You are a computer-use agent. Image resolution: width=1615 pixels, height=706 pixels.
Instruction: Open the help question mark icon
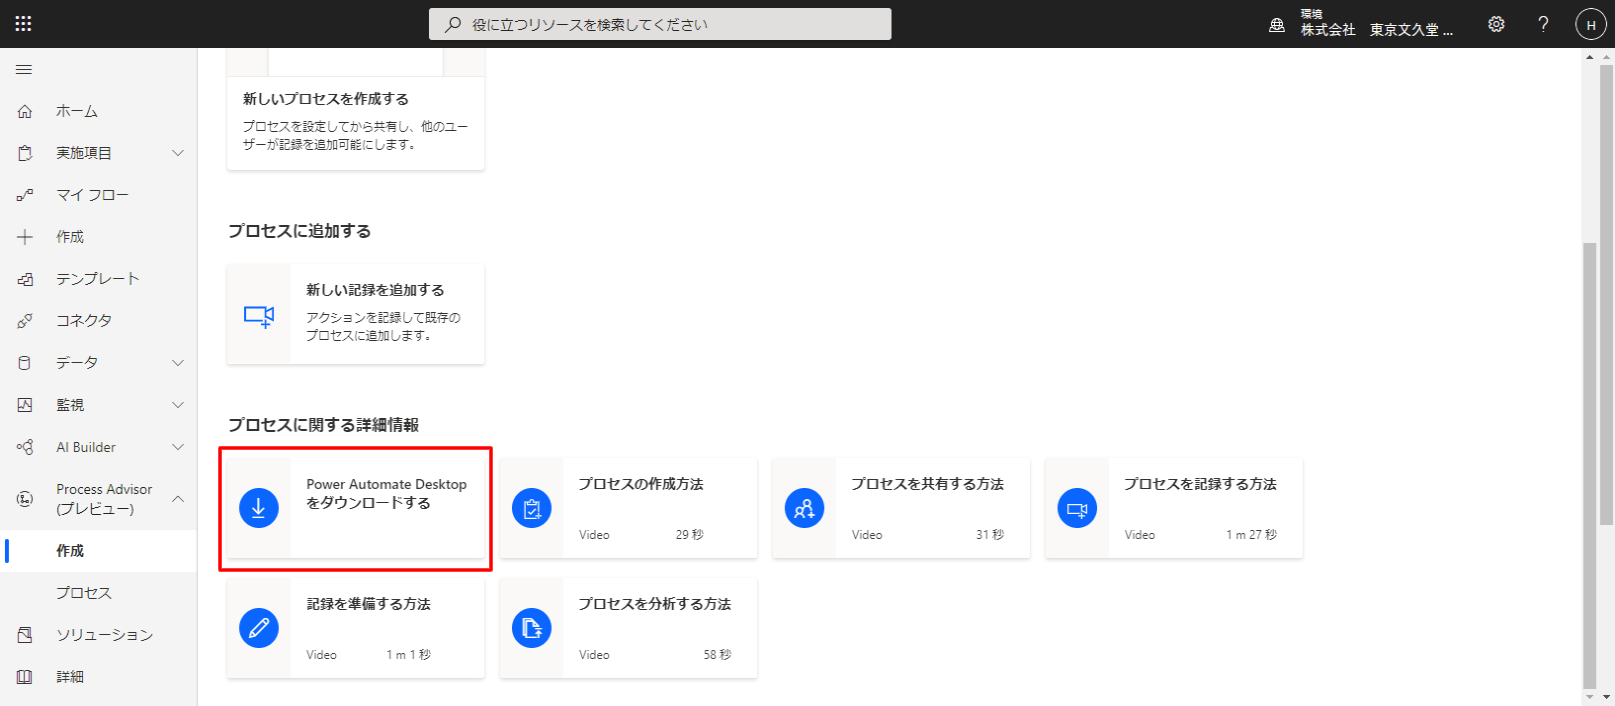1543,24
